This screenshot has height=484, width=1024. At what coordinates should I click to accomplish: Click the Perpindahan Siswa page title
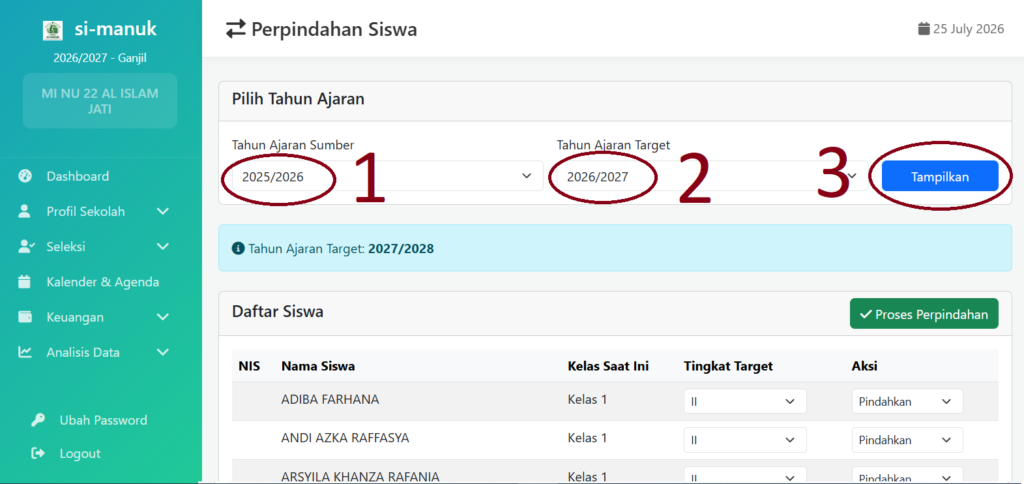[x=334, y=29]
